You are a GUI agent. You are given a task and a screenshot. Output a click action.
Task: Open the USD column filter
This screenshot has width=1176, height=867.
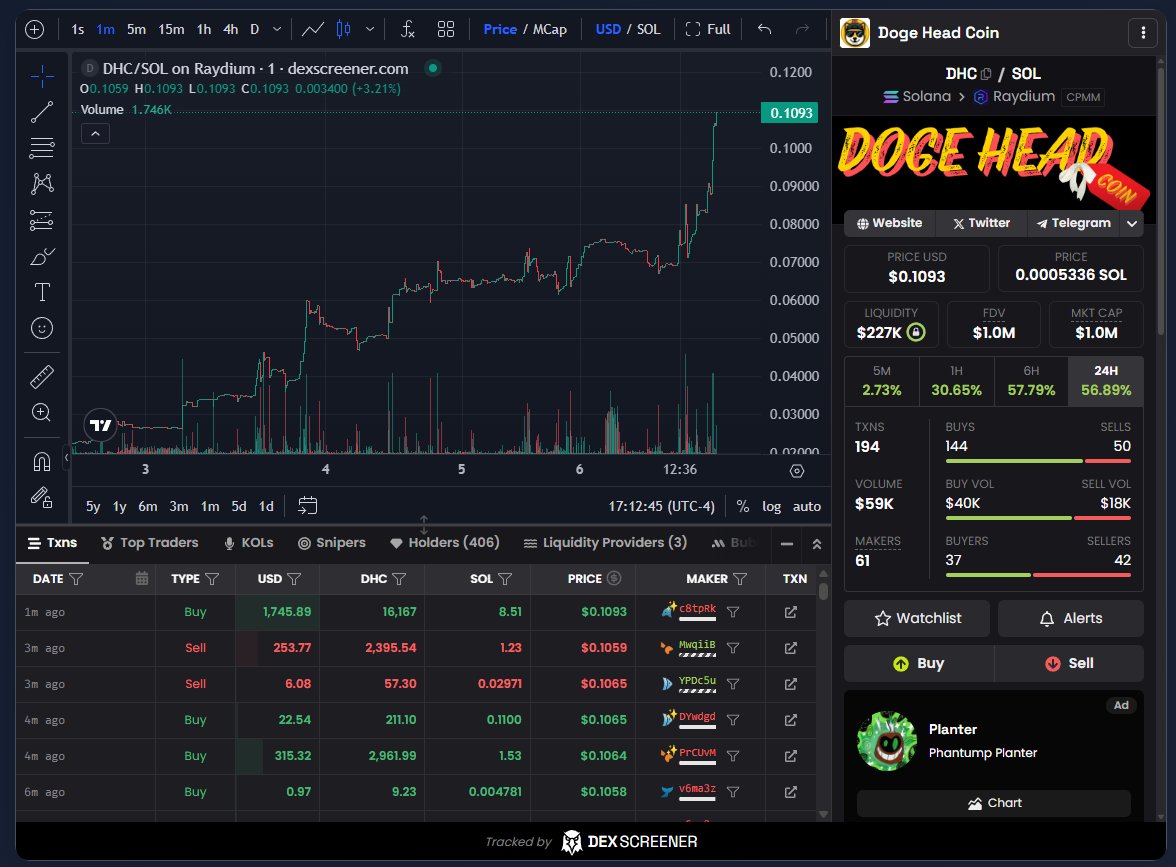pos(294,579)
